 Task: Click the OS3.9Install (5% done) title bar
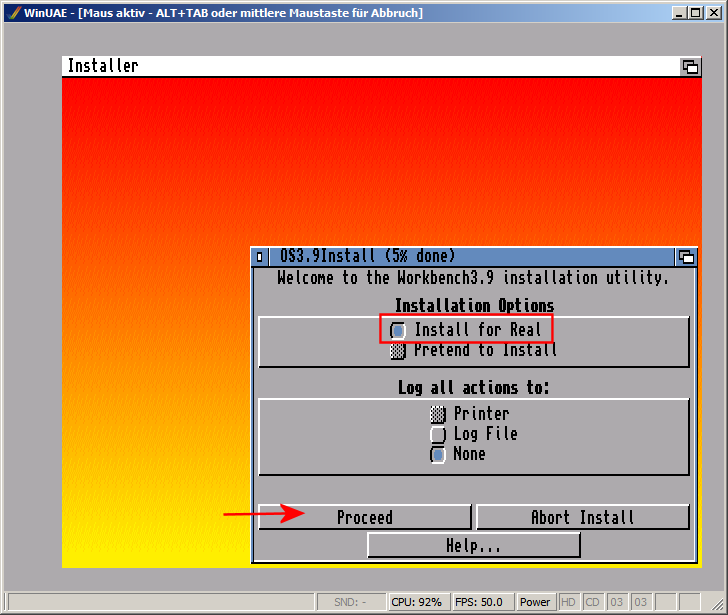pyautogui.click(x=470, y=257)
